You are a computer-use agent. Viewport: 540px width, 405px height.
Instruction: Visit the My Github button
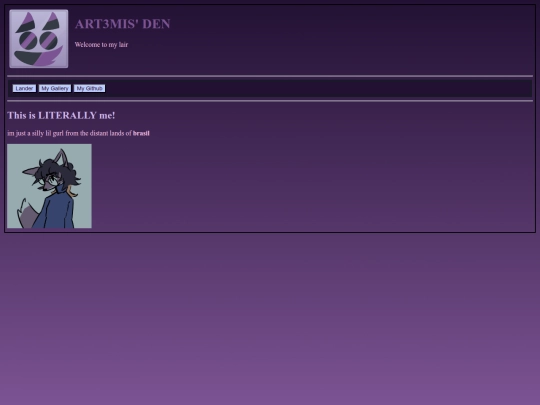coord(90,89)
